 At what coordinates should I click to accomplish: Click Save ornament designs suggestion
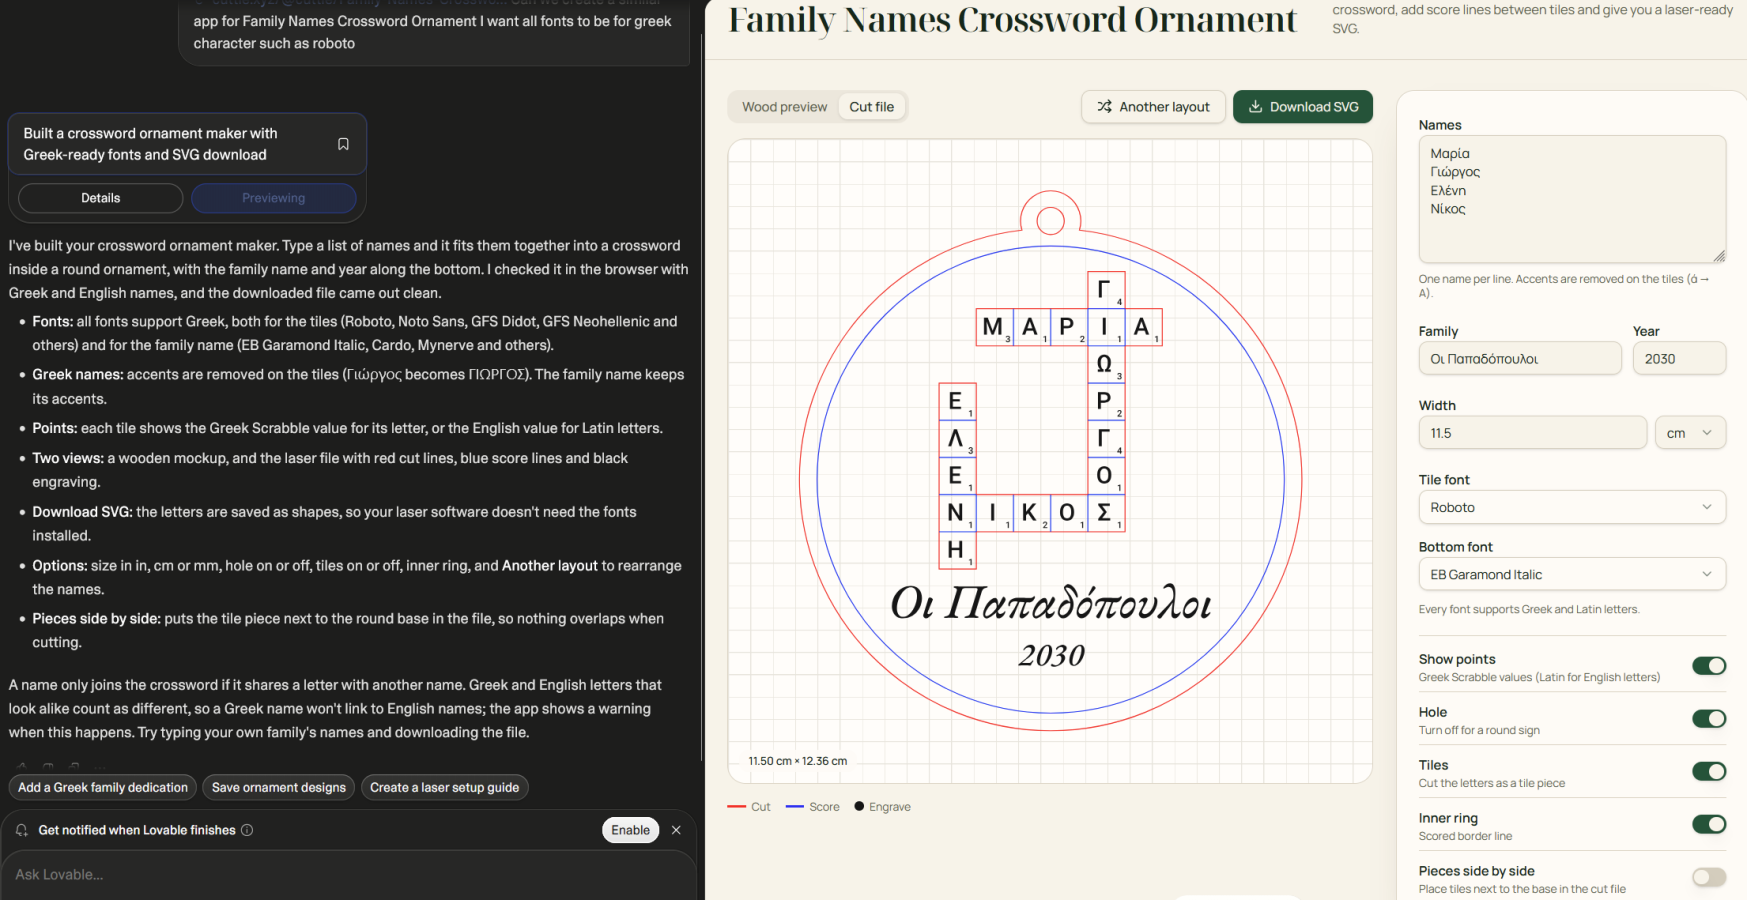point(279,788)
